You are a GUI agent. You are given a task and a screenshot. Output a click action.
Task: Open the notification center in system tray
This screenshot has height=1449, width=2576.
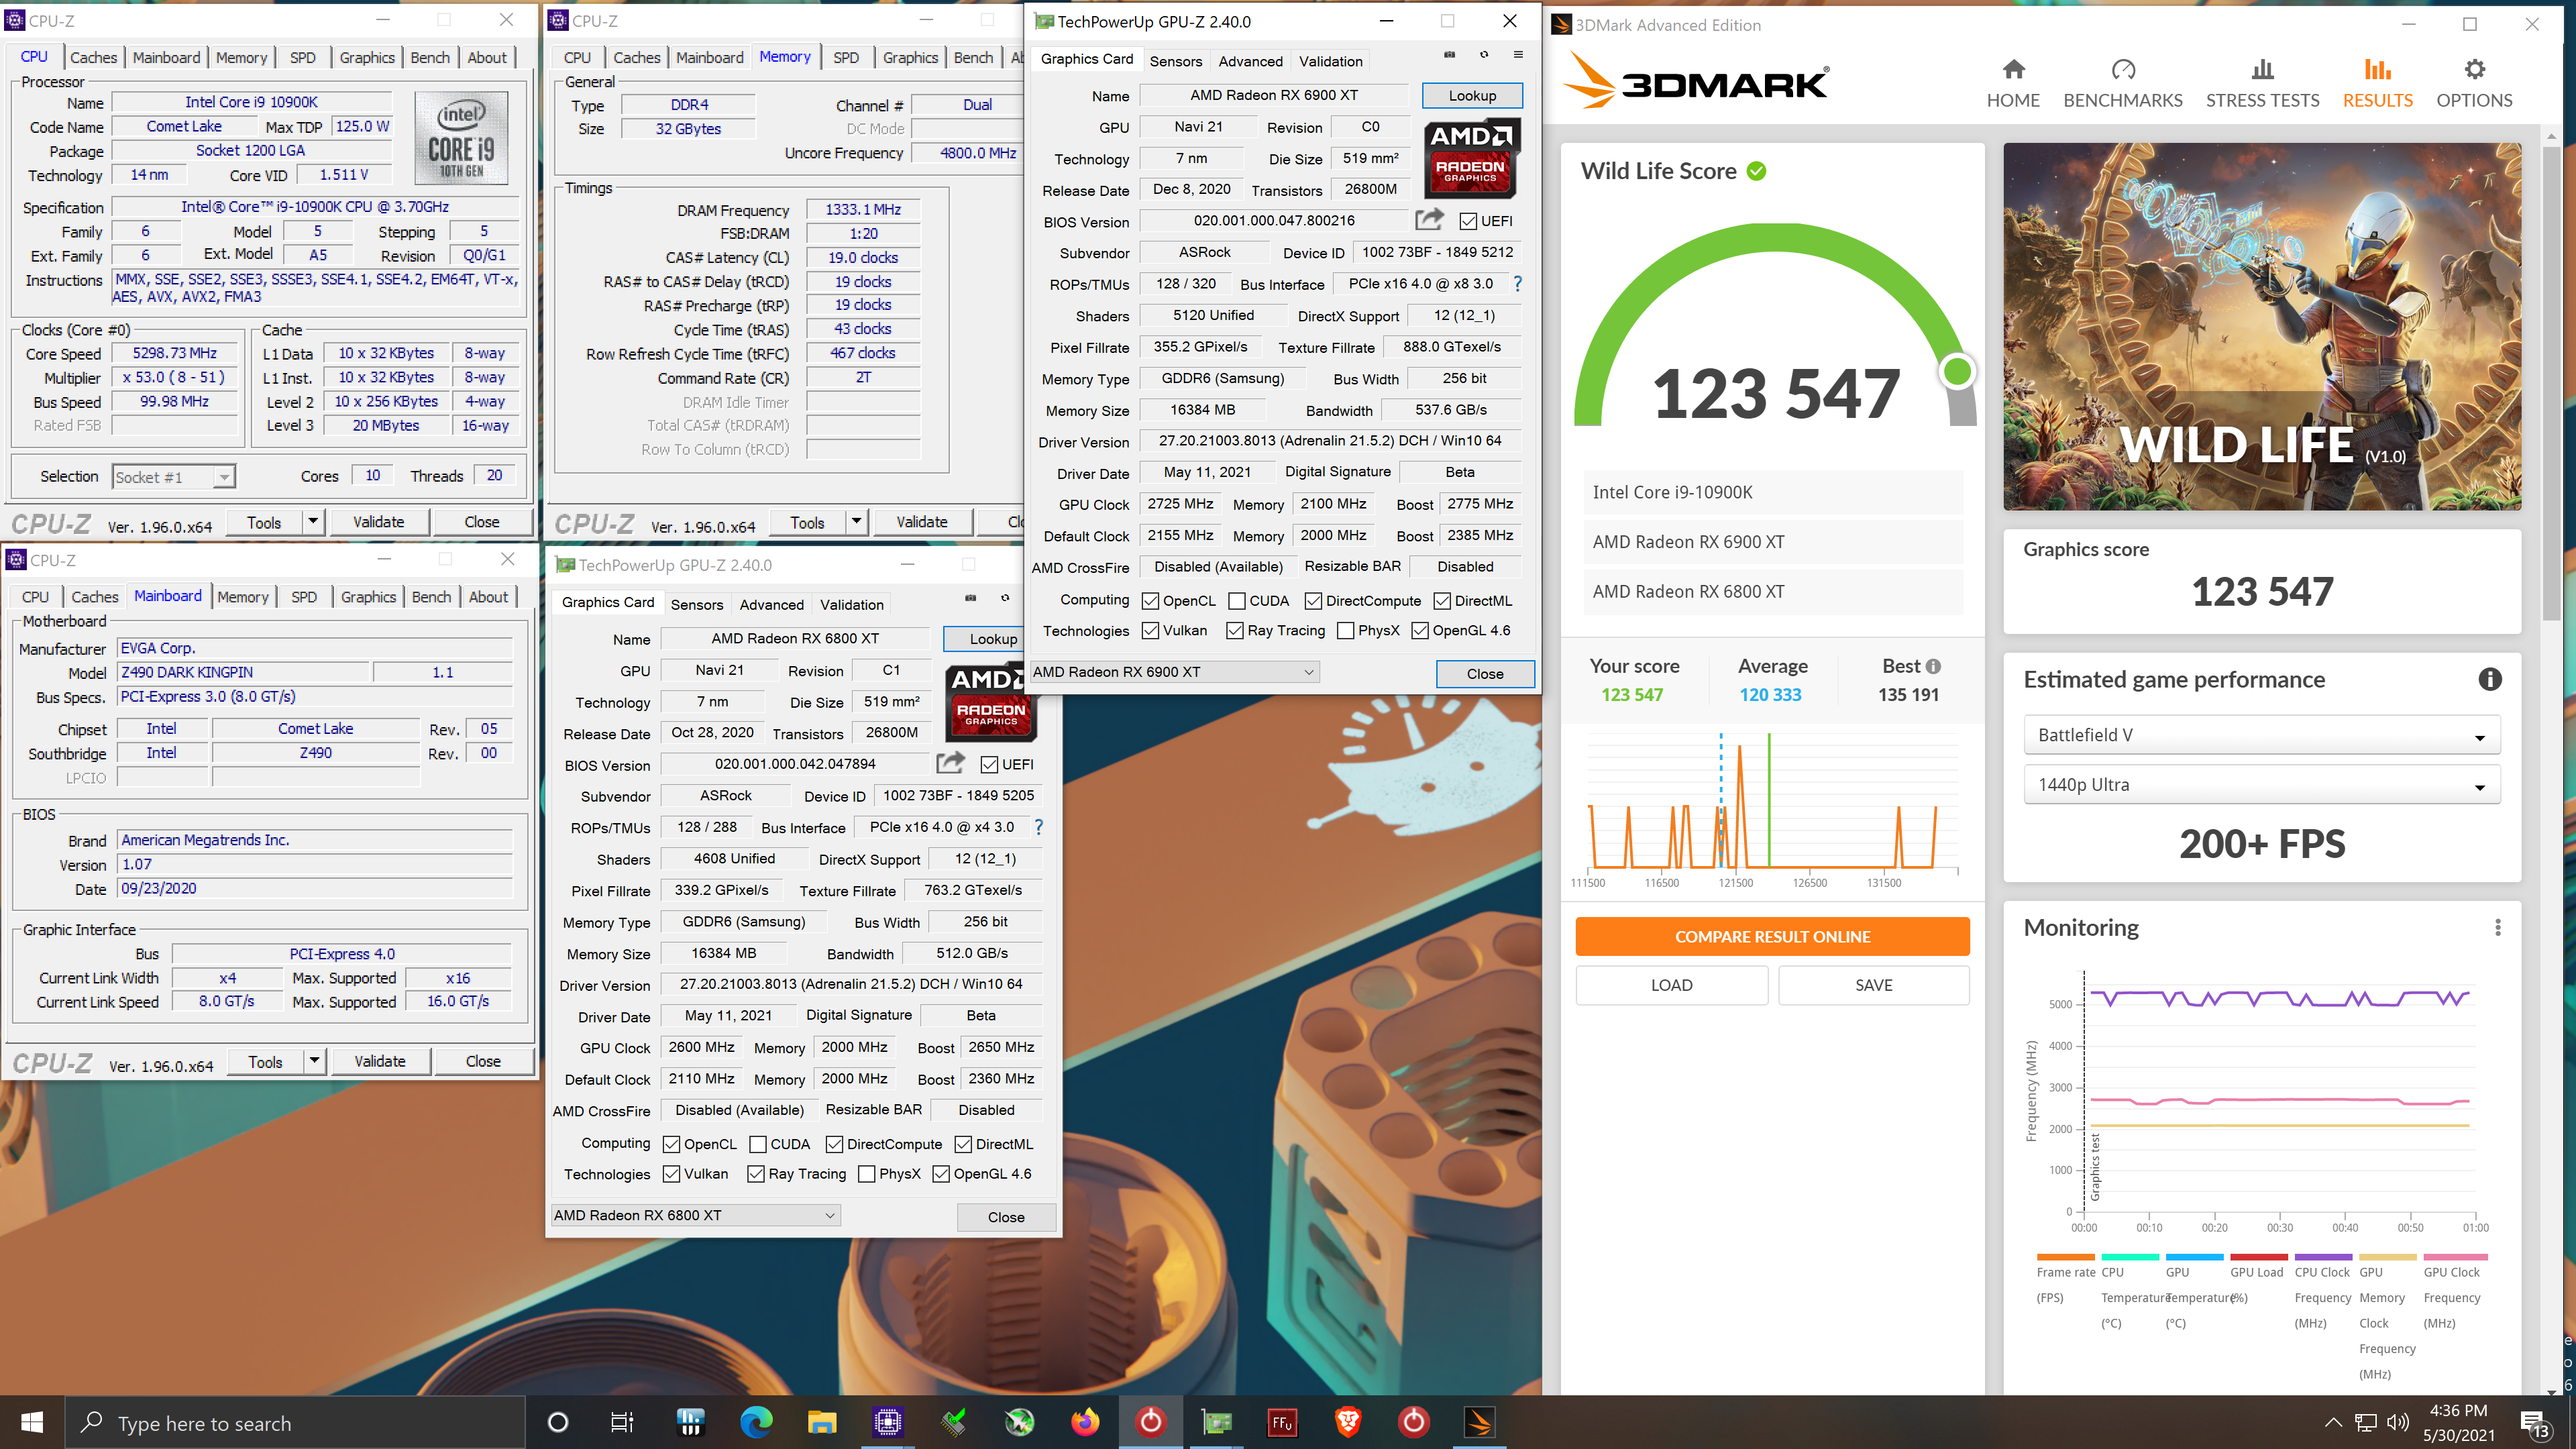coord(2533,1422)
